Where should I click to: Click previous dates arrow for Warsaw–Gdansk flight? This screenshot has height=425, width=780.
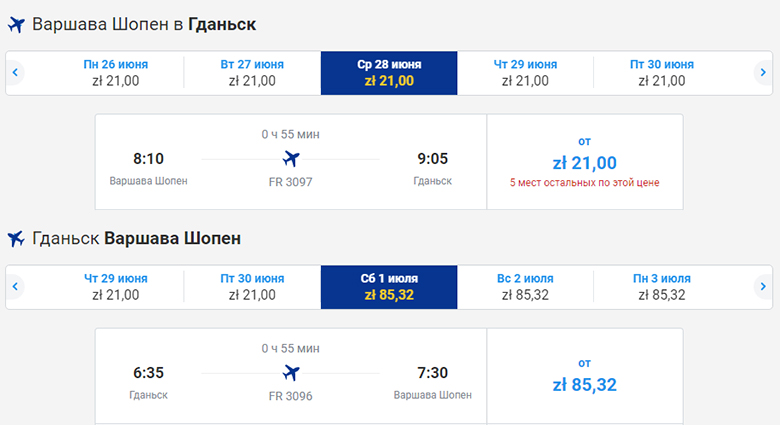pos(16,73)
